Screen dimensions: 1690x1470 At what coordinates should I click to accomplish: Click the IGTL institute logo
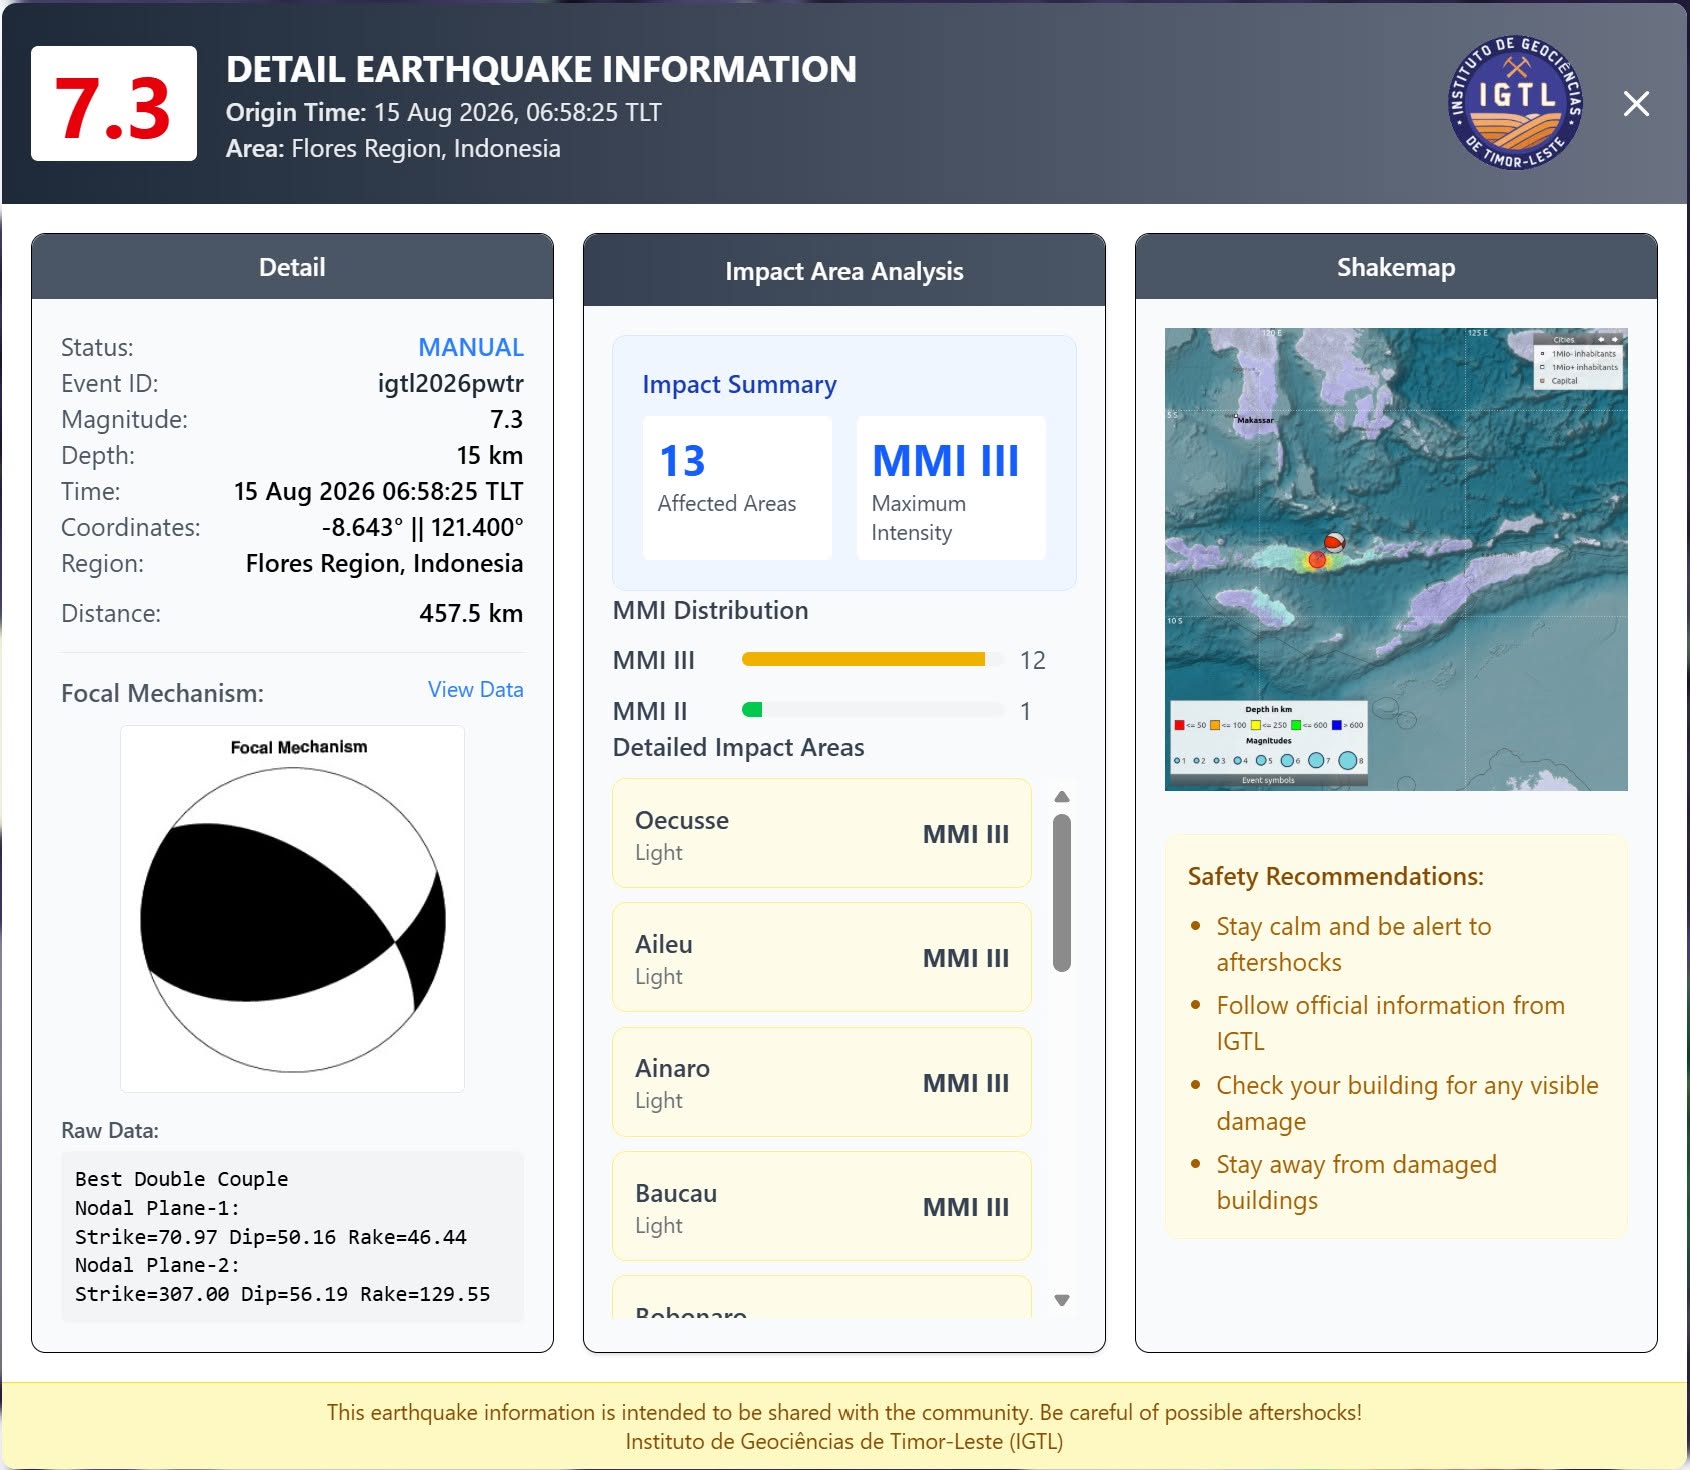[x=1516, y=103]
